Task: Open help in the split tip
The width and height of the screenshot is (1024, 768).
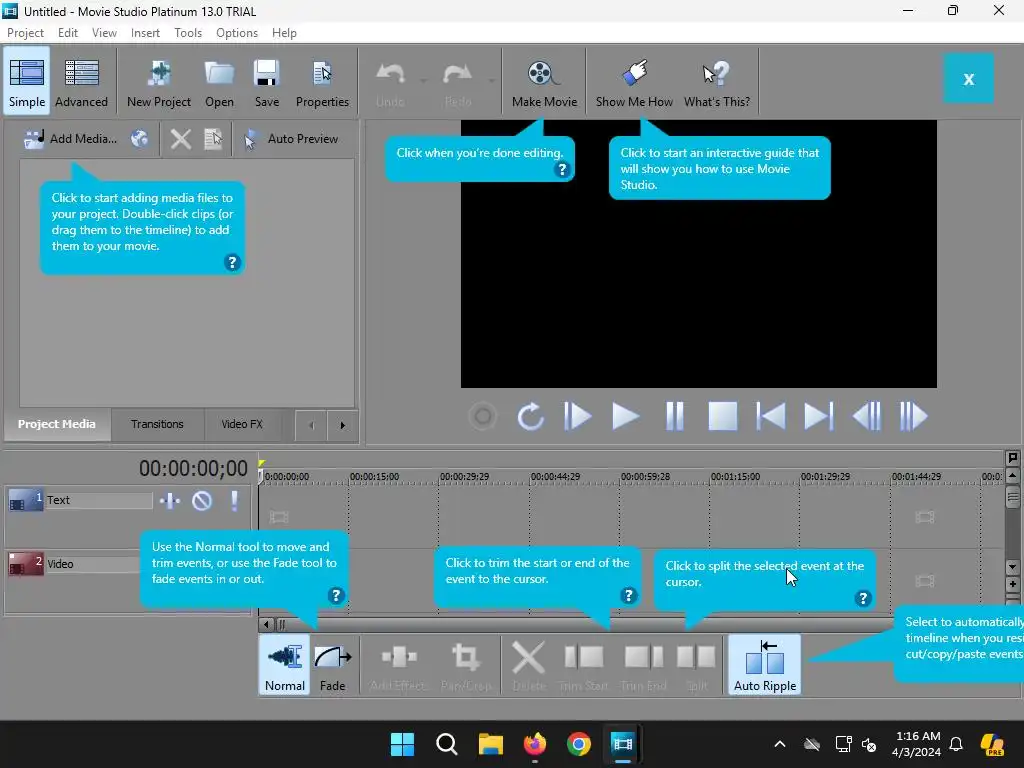Action: (x=863, y=598)
